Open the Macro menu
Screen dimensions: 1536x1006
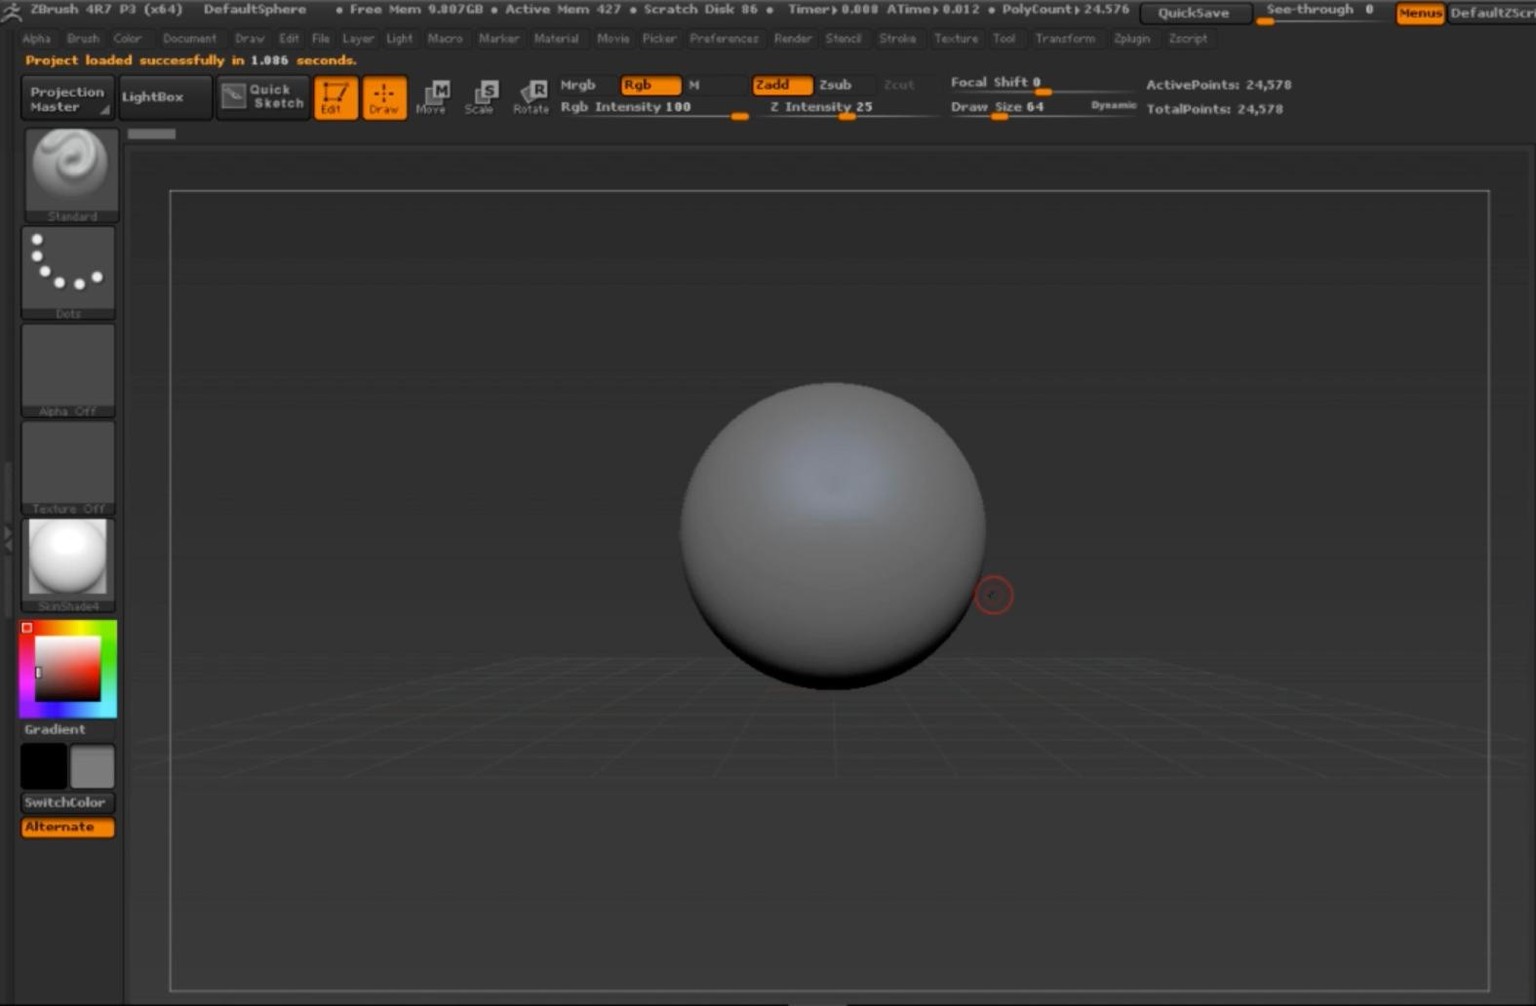point(445,38)
